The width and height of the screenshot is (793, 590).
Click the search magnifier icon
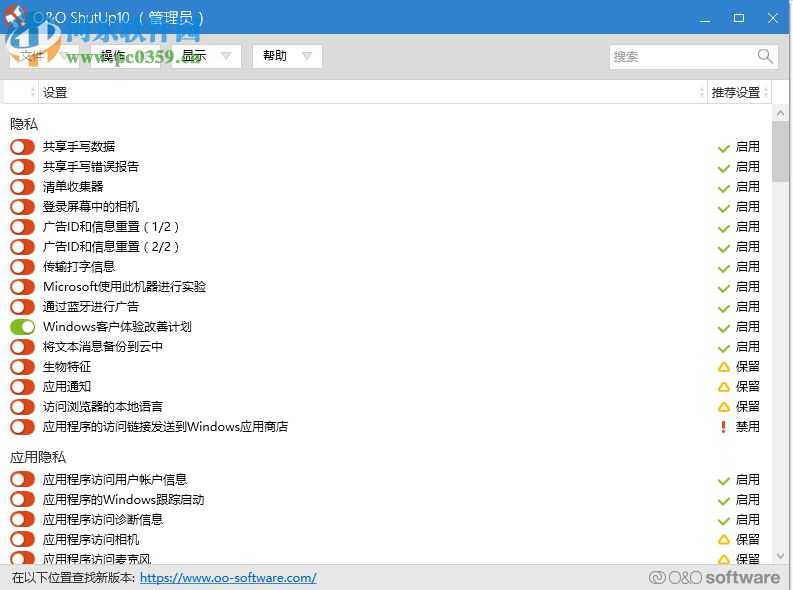[765, 56]
